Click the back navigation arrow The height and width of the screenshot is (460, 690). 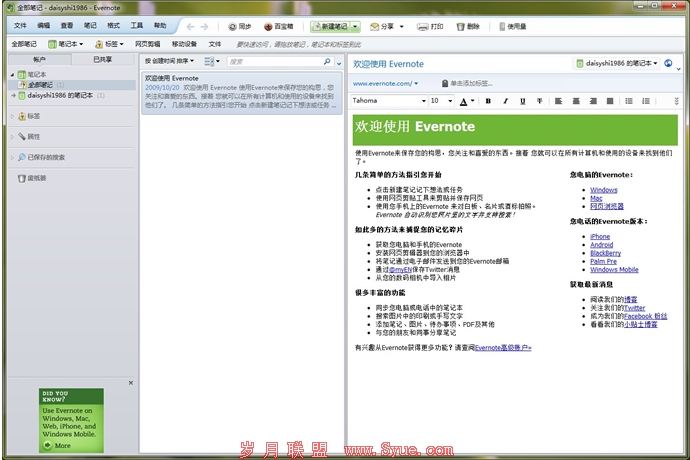tap(190, 27)
